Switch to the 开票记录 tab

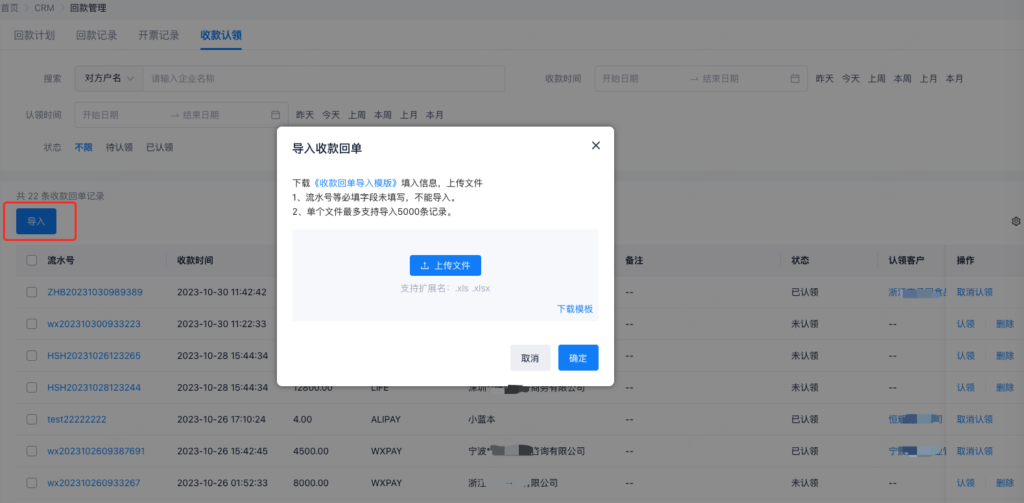[x=159, y=35]
